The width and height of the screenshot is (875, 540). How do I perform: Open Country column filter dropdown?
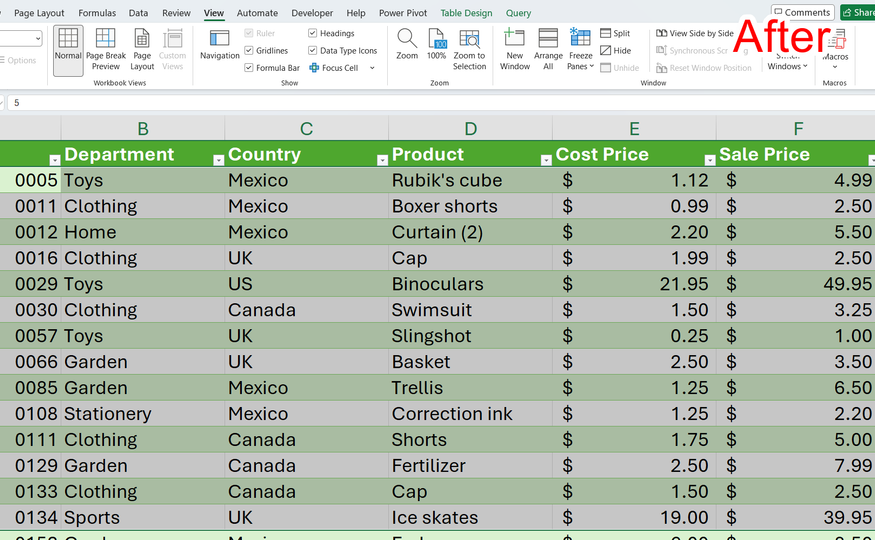pos(382,160)
